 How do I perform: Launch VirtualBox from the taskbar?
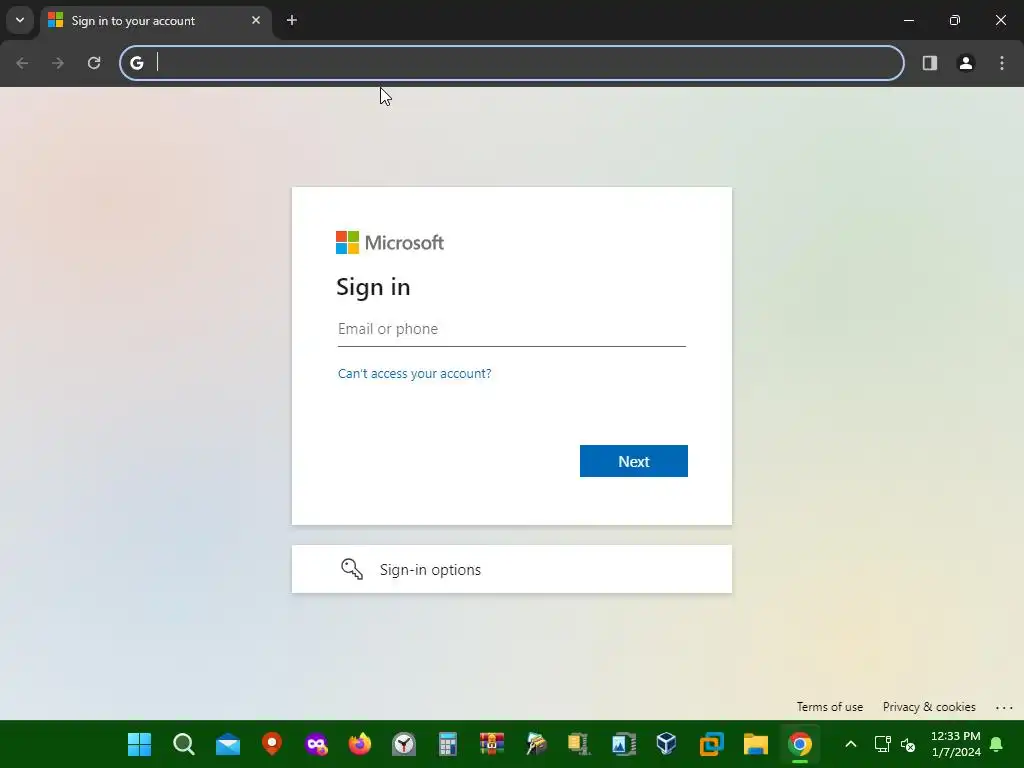coord(667,744)
